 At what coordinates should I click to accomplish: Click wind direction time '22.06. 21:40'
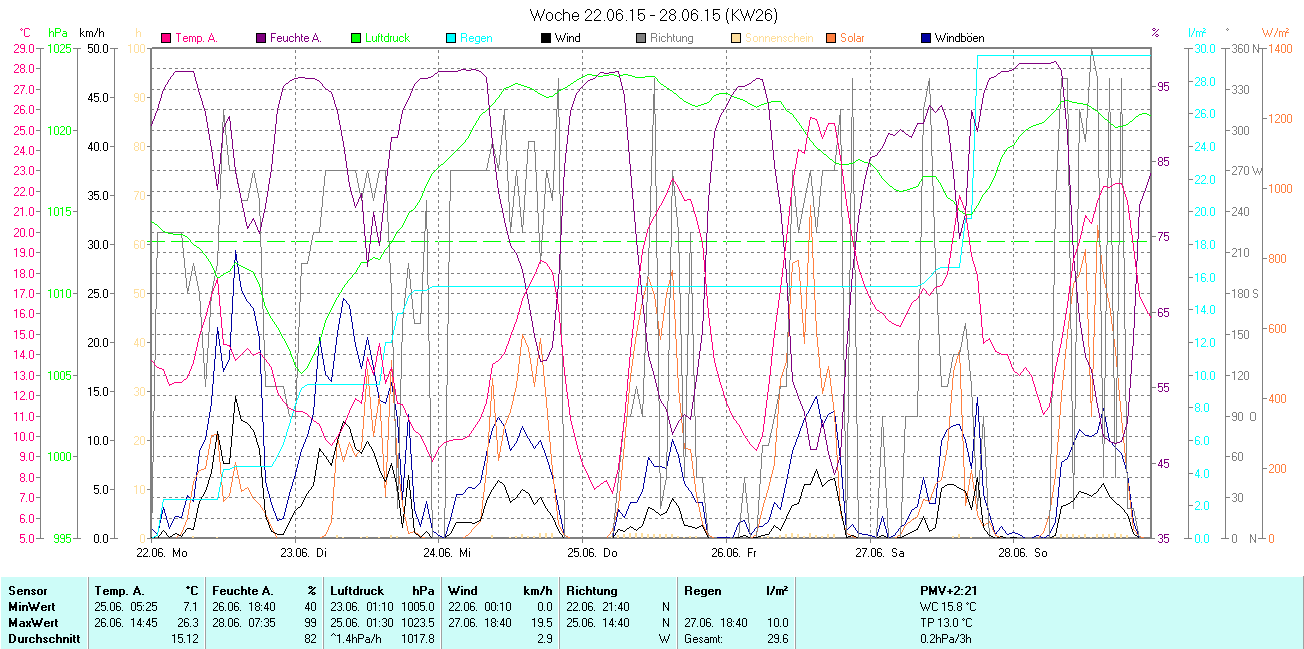pos(597,607)
